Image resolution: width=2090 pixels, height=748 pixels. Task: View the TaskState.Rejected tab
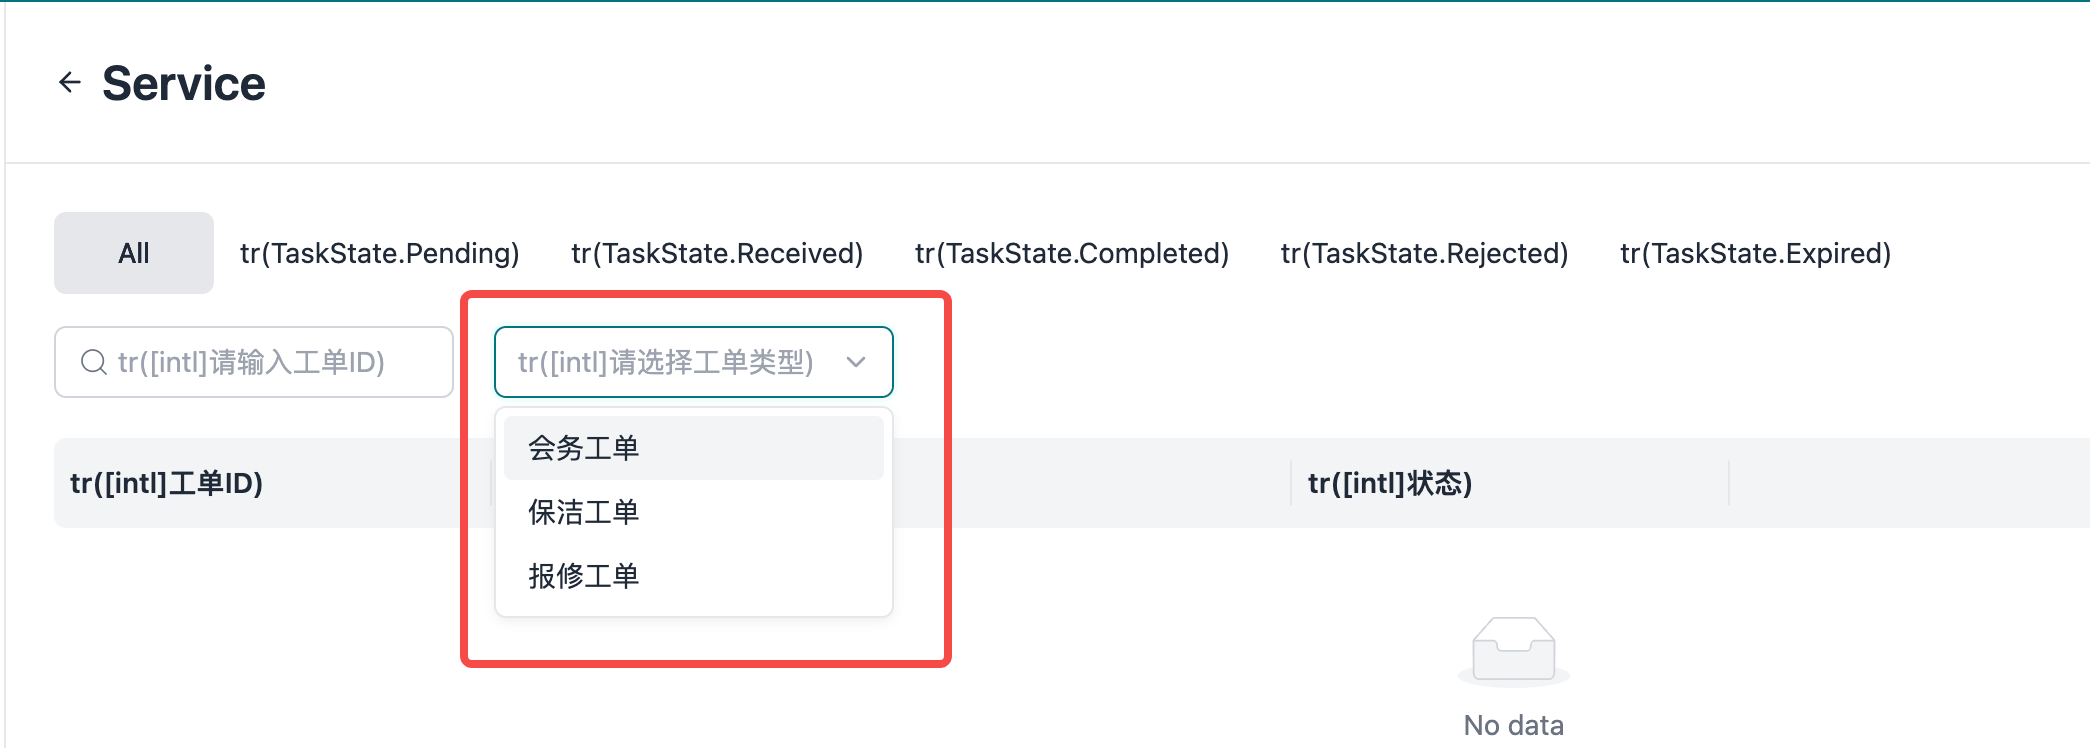point(1424,253)
